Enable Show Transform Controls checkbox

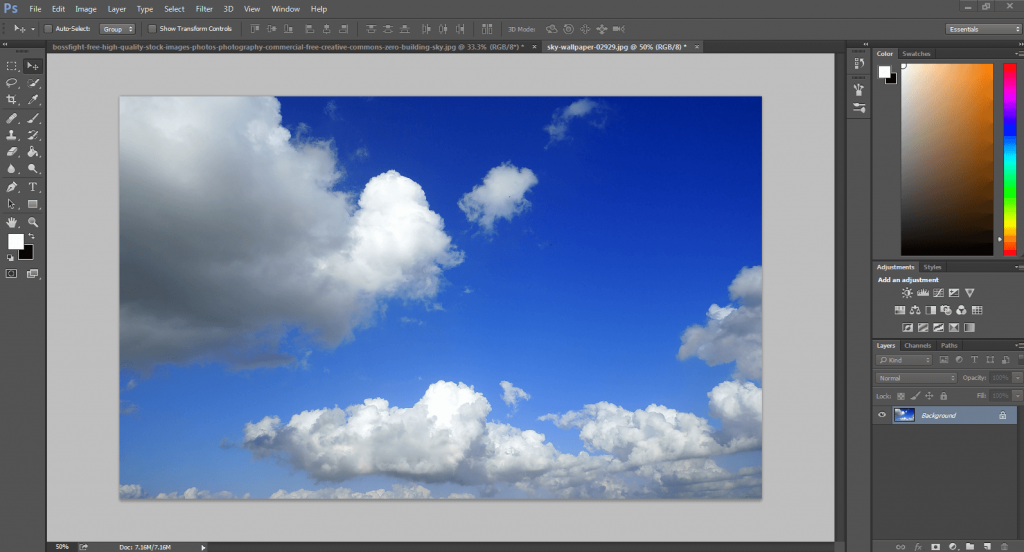[x=152, y=29]
